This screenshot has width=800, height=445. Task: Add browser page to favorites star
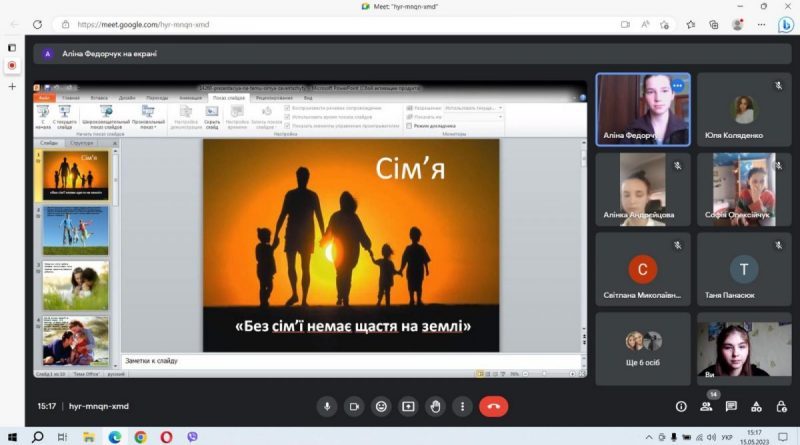click(691, 24)
